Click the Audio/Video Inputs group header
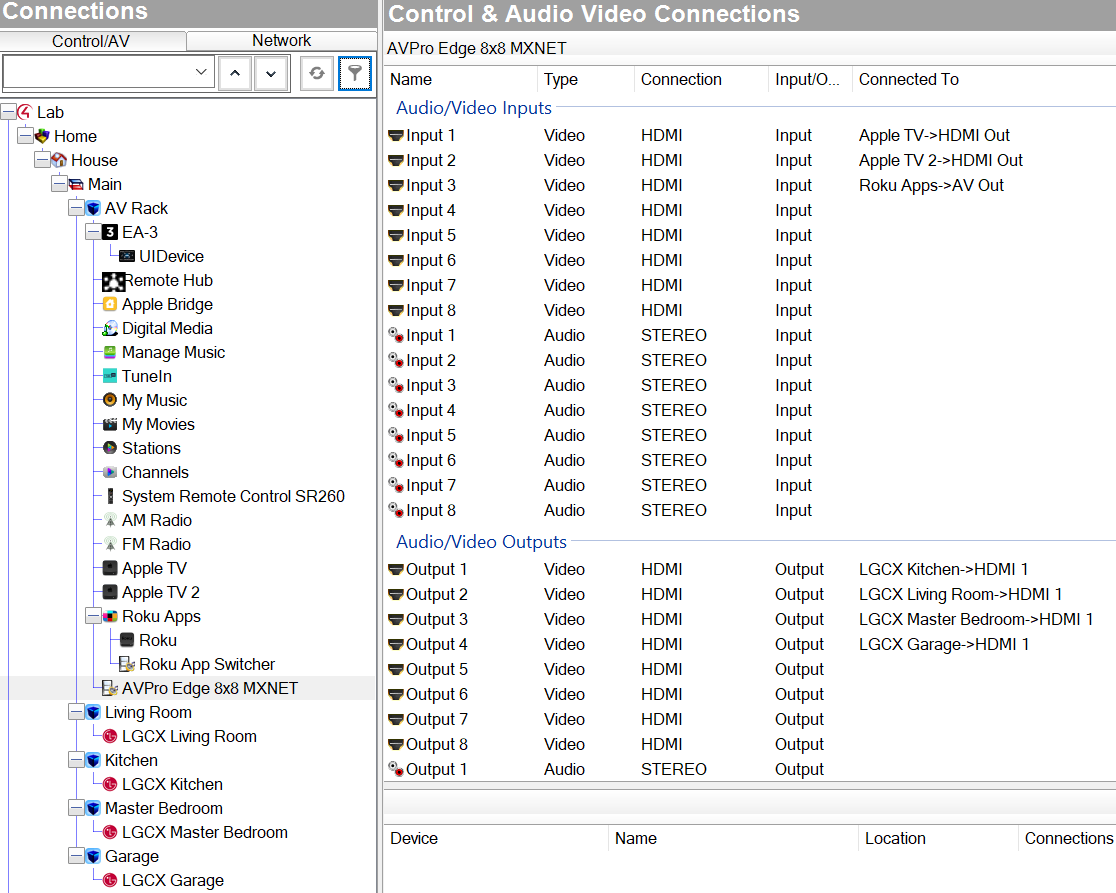This screenshot has width=1116, height=893. pos(474,108)
